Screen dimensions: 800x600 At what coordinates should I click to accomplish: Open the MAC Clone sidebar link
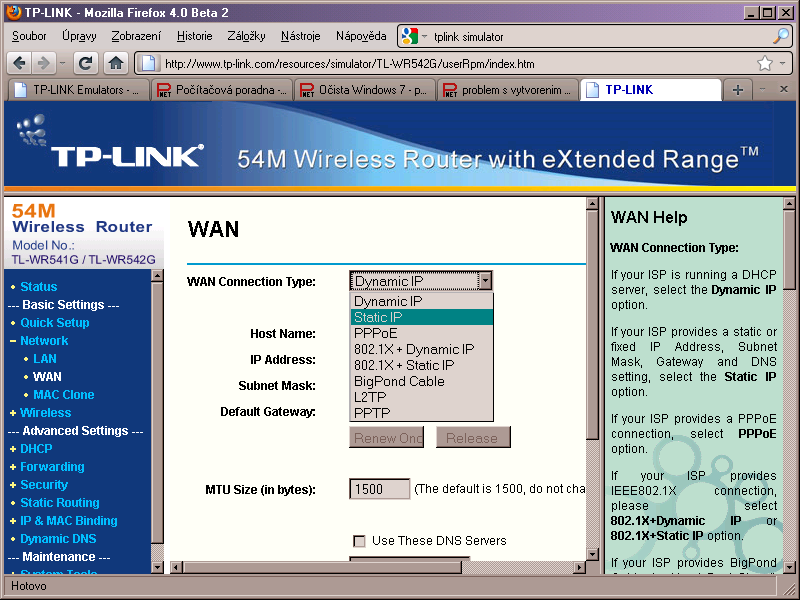pyautogui.click(x=64, y=394)
